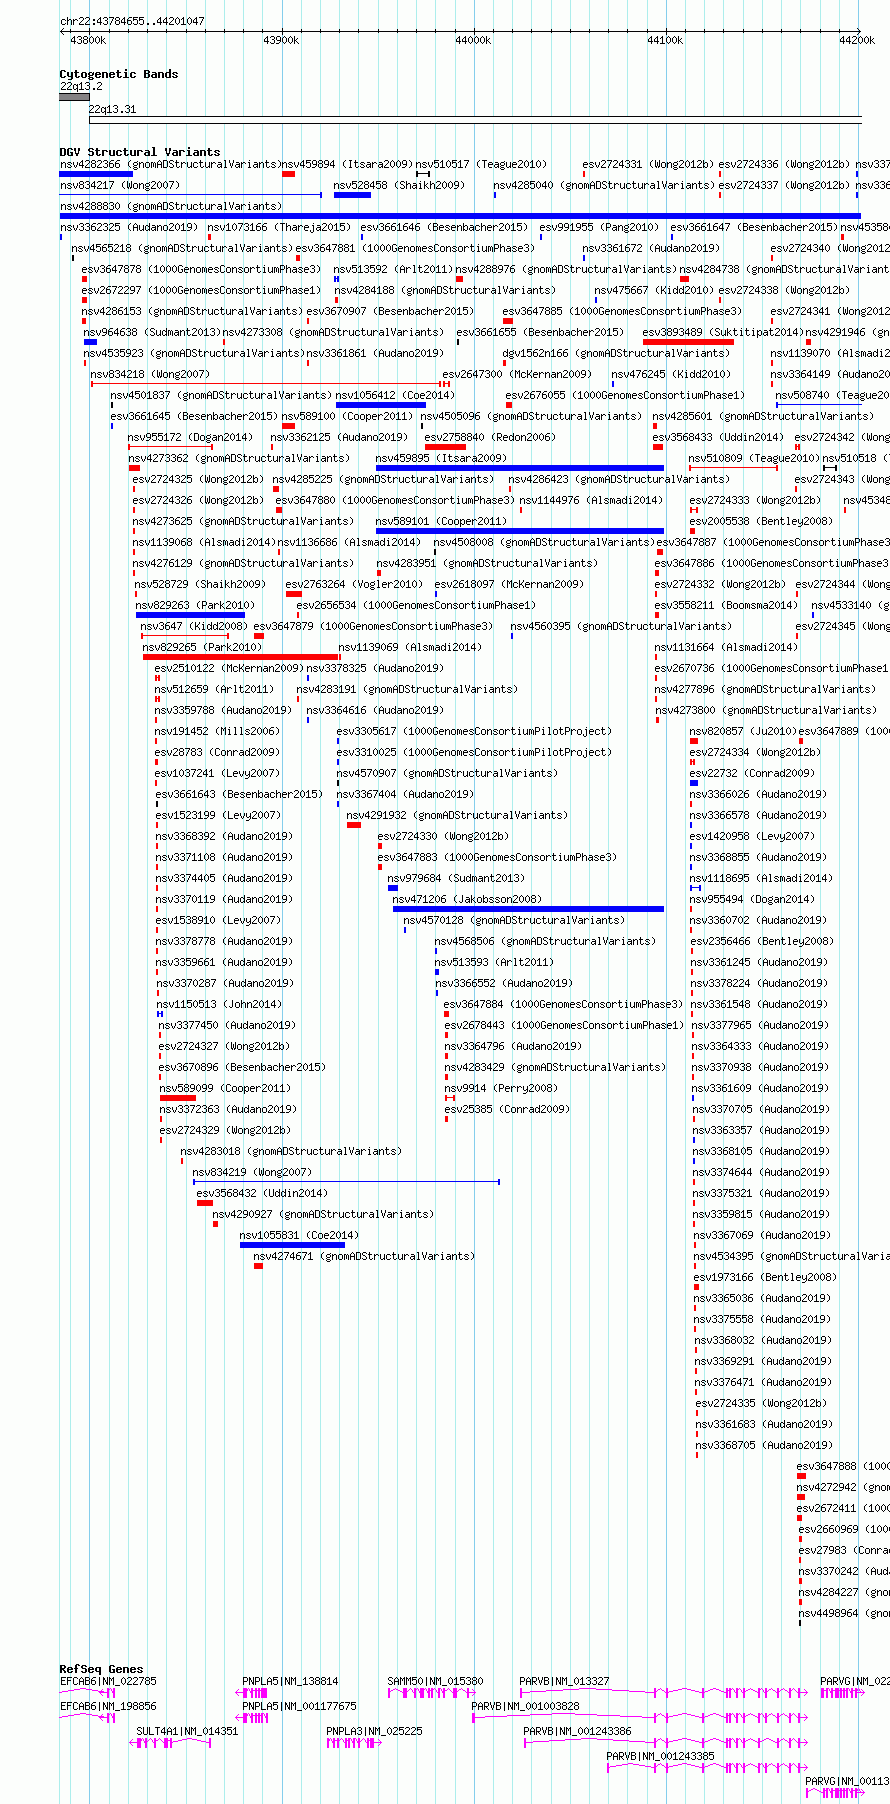Image resolution: width=890 pixels, height=1804 pixels.
Task: Click the blue nsv1056412 (Coe2014) variant bar
Action: [381, 405]
